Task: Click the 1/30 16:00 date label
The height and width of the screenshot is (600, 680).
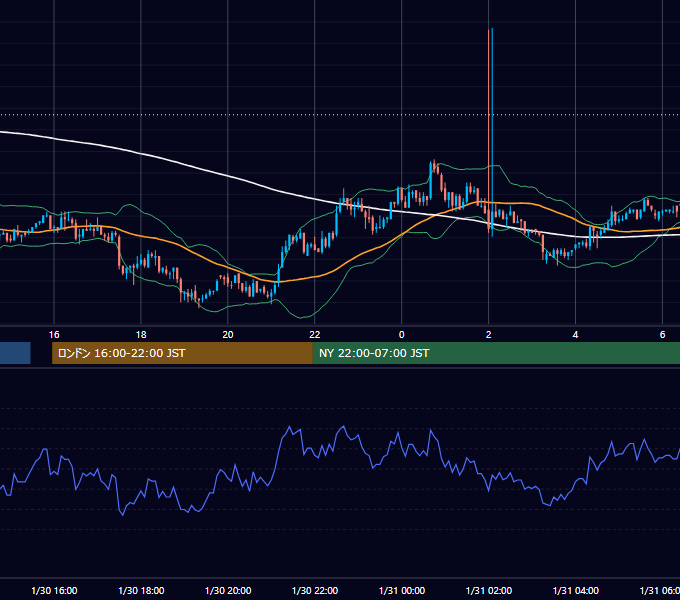Action: tap(54, 590)
